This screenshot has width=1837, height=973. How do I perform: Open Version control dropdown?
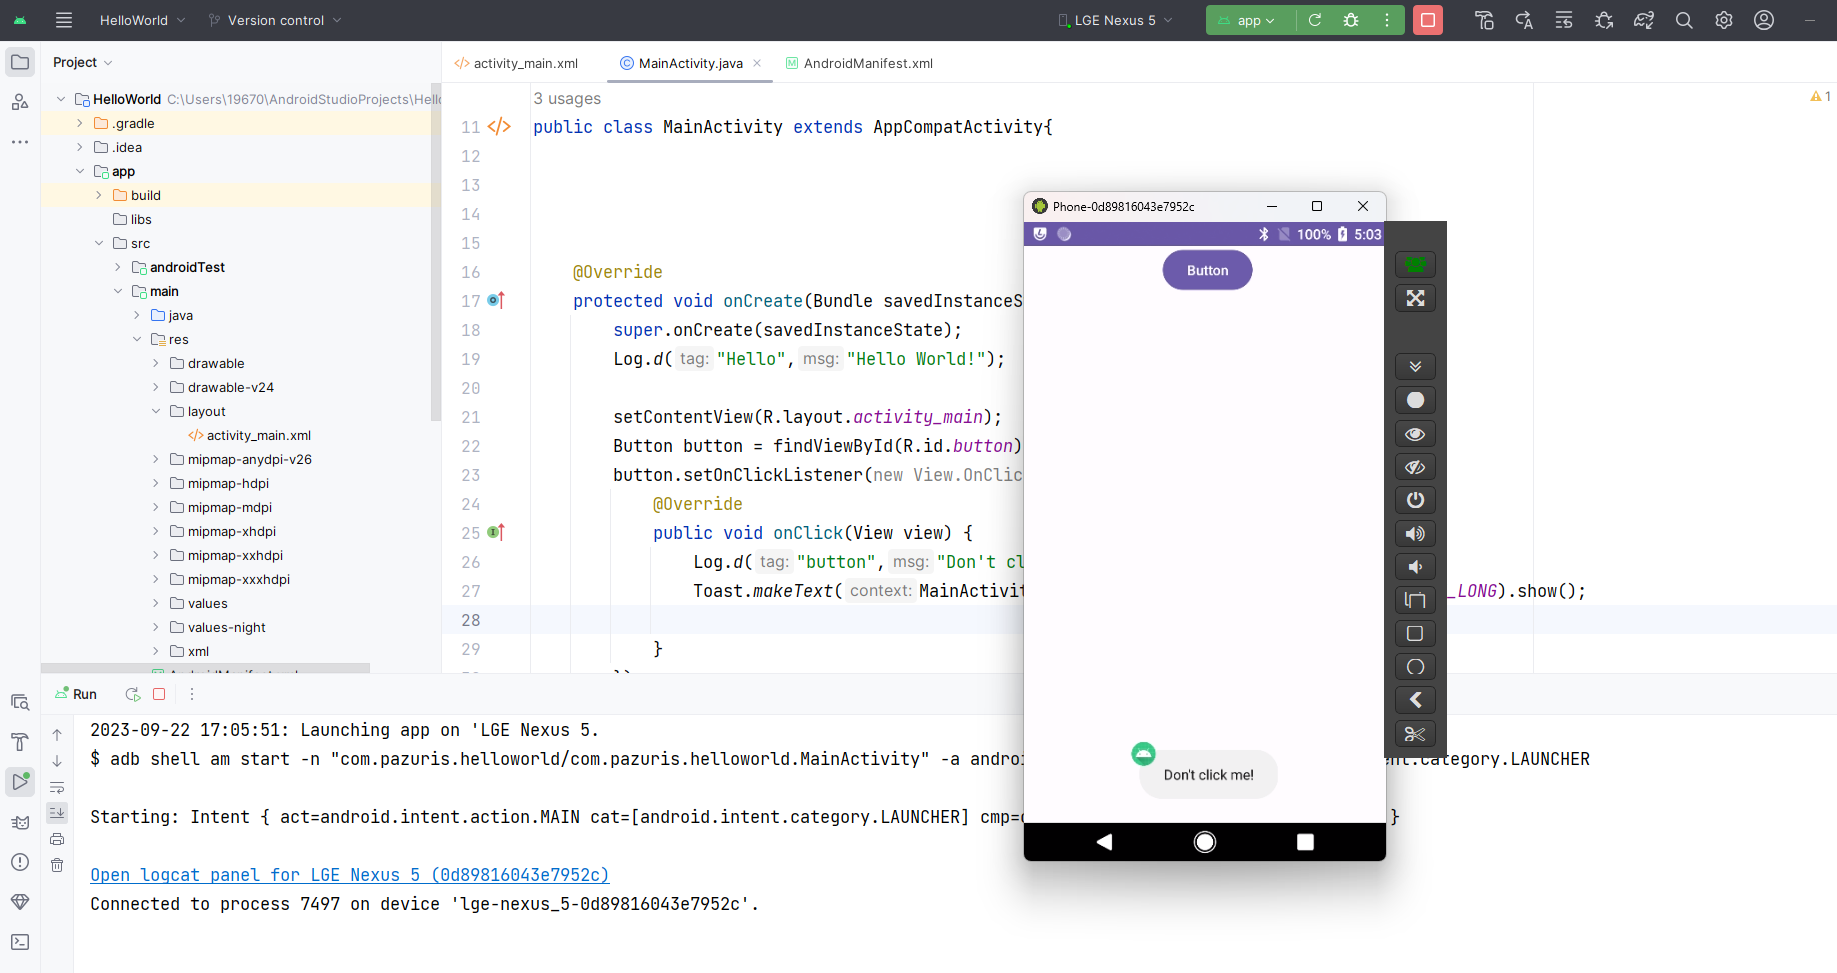(x=275, y=20)
